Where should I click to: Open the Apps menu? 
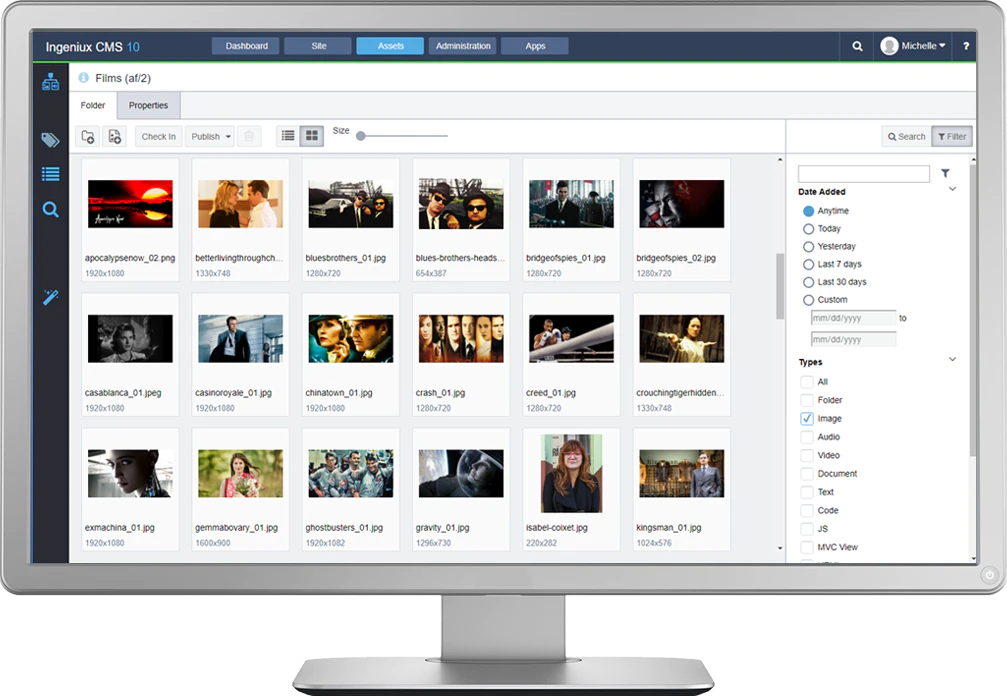535,46
